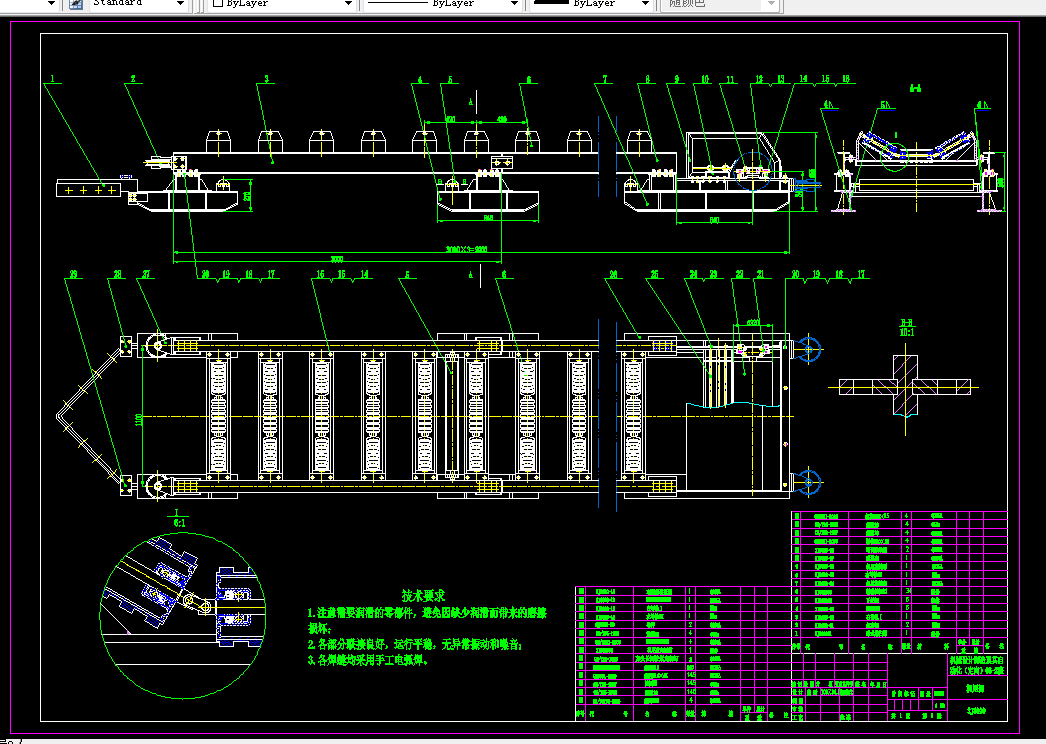This screenshot has width=1046, height=744.
Task: Select the 1100 vertical dimension text
Action: pyautogui.click(x=139, y=420)
